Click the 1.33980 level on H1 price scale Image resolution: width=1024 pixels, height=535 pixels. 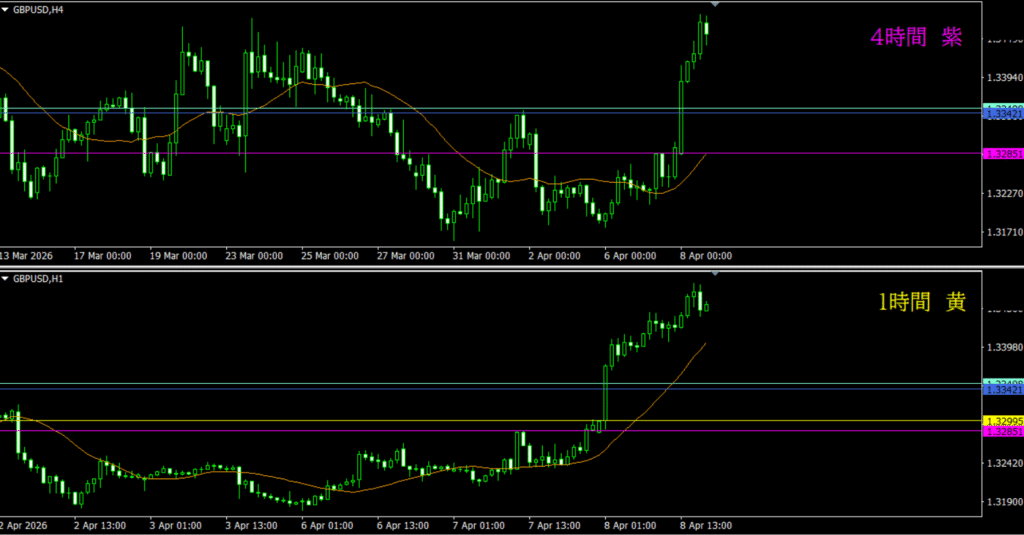pyautogui.click(x=1003, y=348)
